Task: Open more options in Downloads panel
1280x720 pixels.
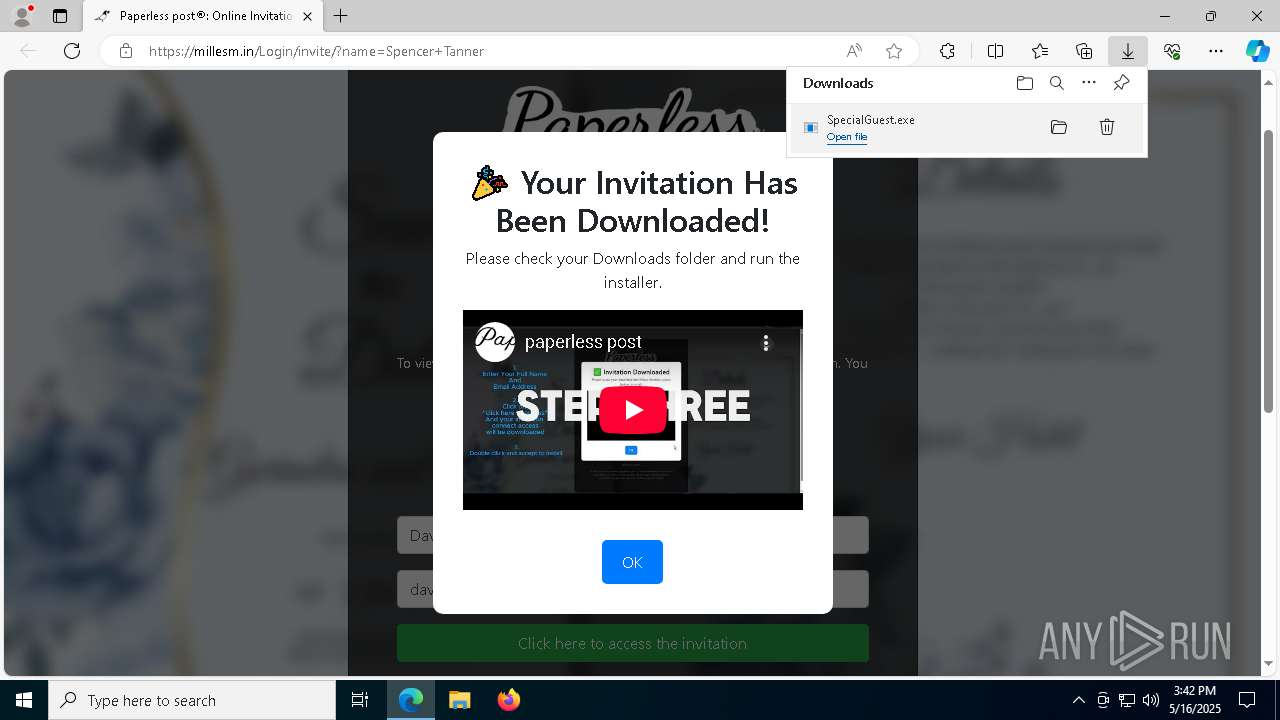Action: tap(1089, 83)
